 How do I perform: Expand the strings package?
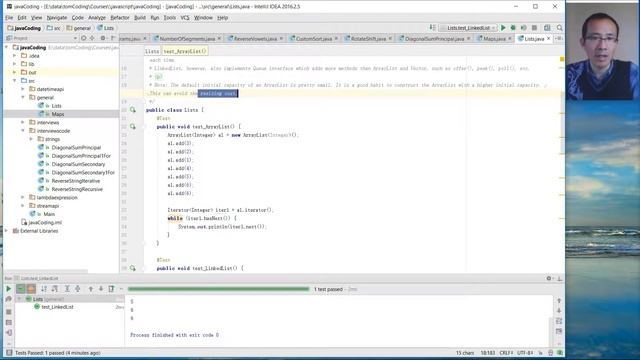[x=31, y=139]
